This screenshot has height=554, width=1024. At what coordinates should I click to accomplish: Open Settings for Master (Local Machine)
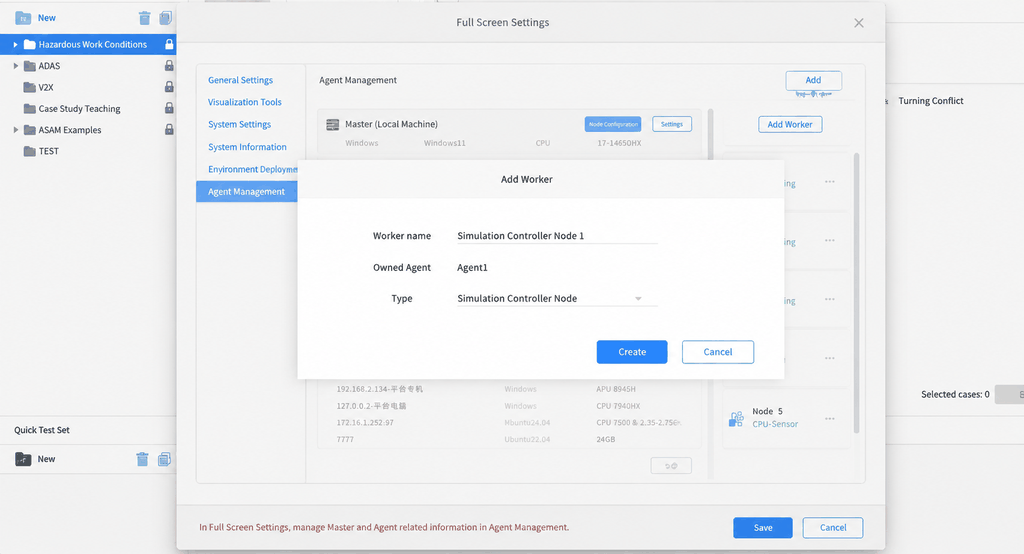672,124
